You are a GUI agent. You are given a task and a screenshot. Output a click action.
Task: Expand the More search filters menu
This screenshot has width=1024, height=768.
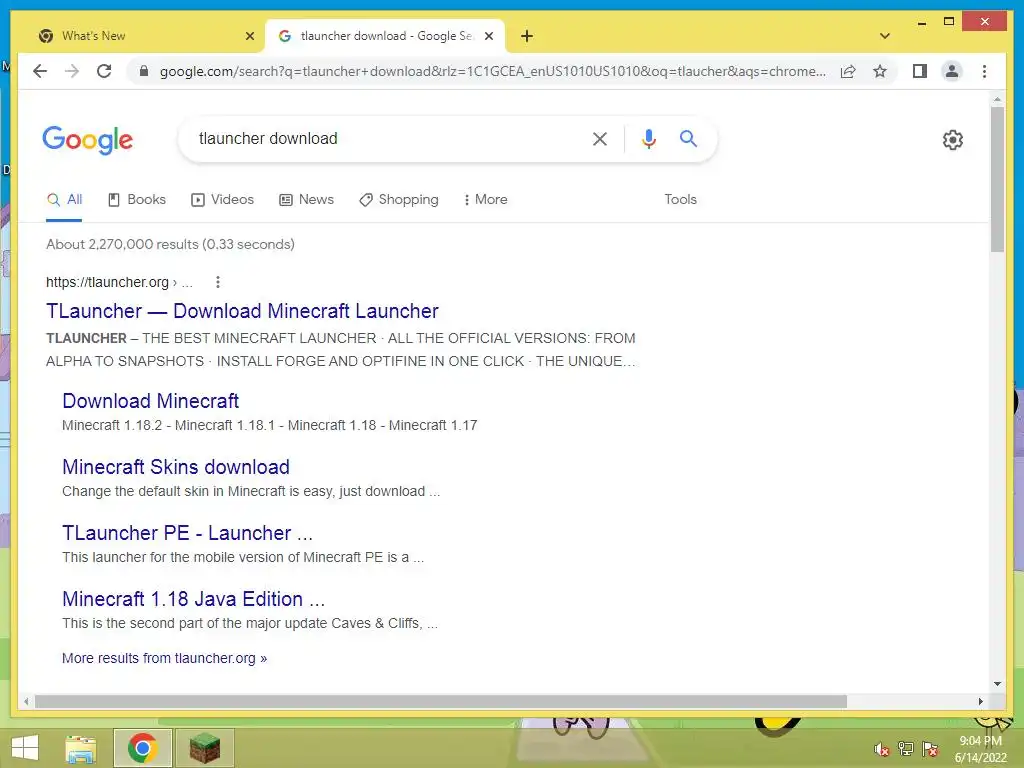485,200
